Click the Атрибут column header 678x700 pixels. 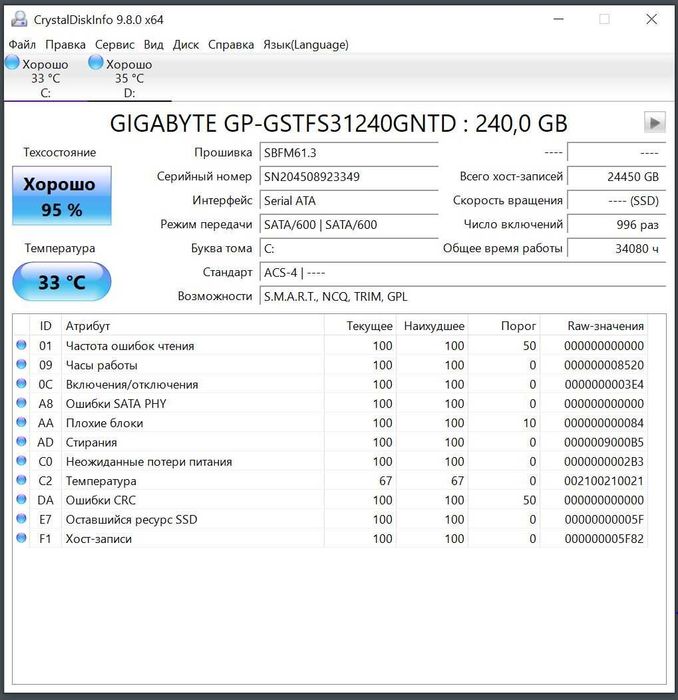point(193,326)
